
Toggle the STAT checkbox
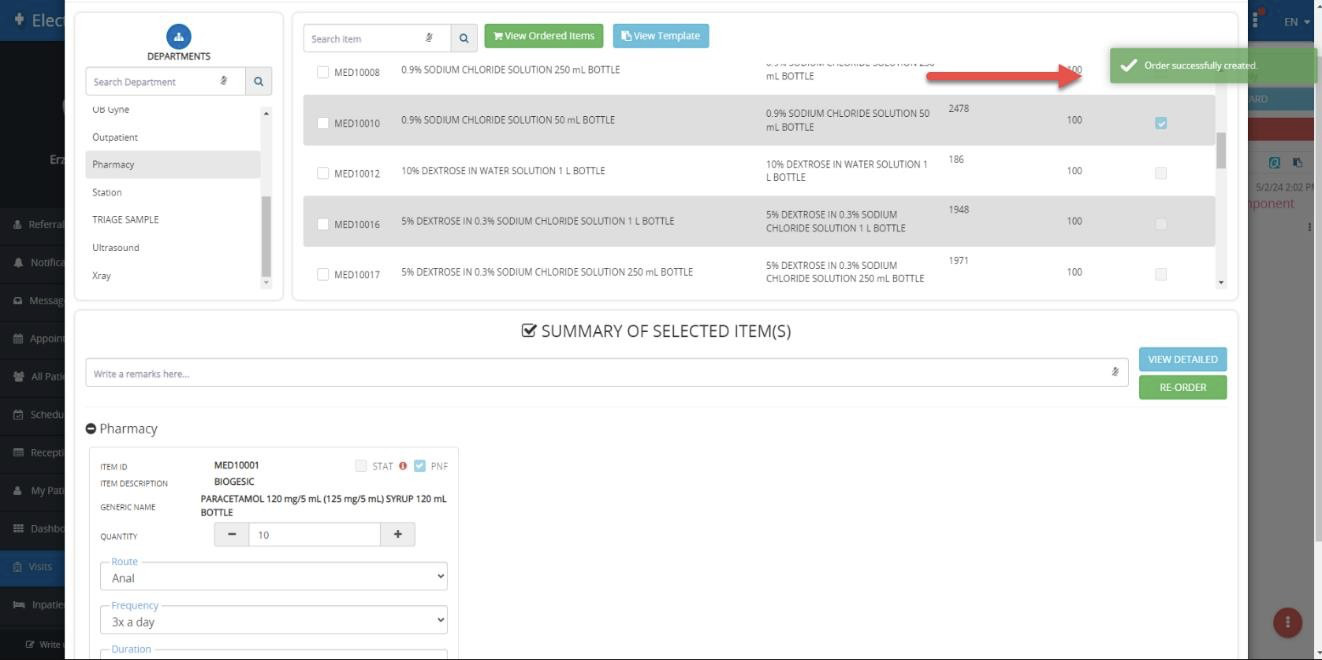coord(361,466)
